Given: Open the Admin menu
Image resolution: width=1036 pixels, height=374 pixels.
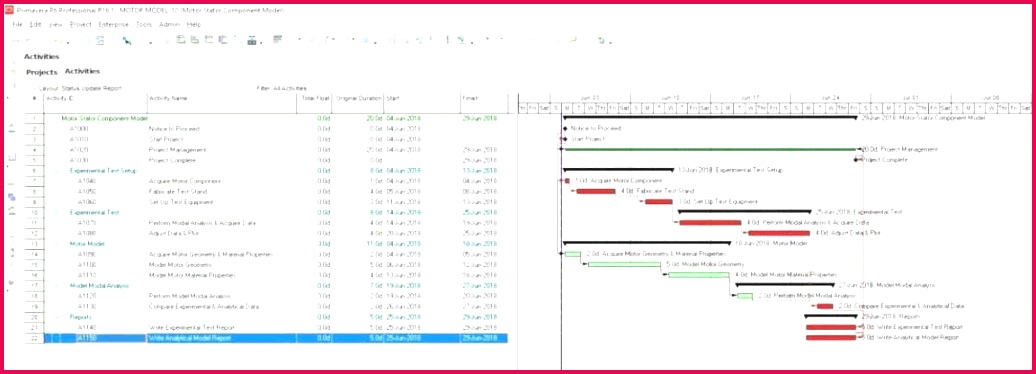Looking at the screenshot, I should [168, 24].
